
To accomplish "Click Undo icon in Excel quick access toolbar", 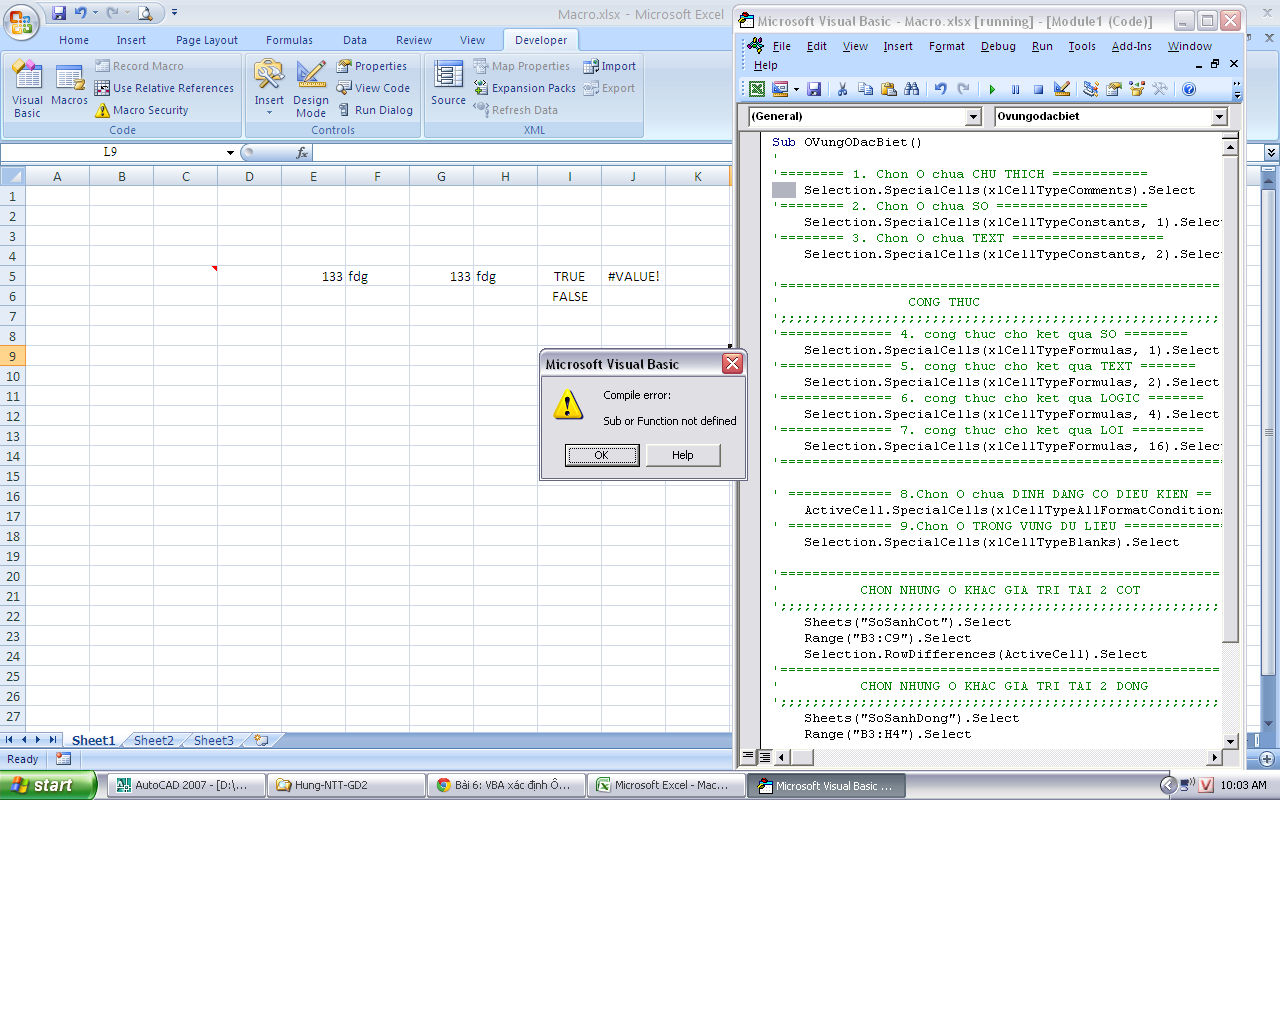I will tap(80, 13).
